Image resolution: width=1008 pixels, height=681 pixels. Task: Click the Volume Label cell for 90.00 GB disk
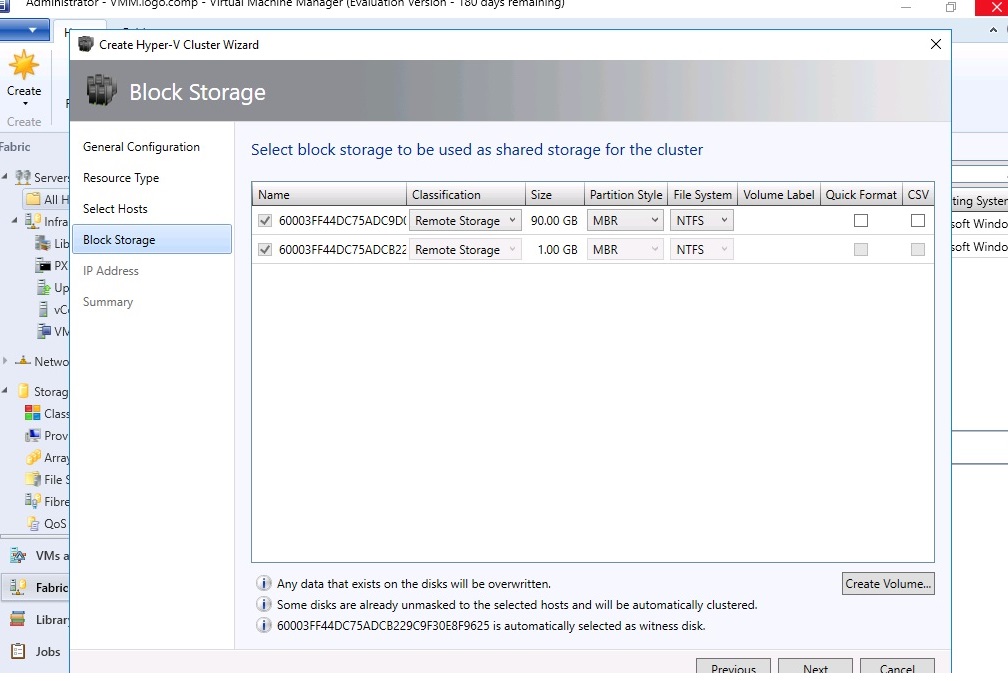coord(778,221)
